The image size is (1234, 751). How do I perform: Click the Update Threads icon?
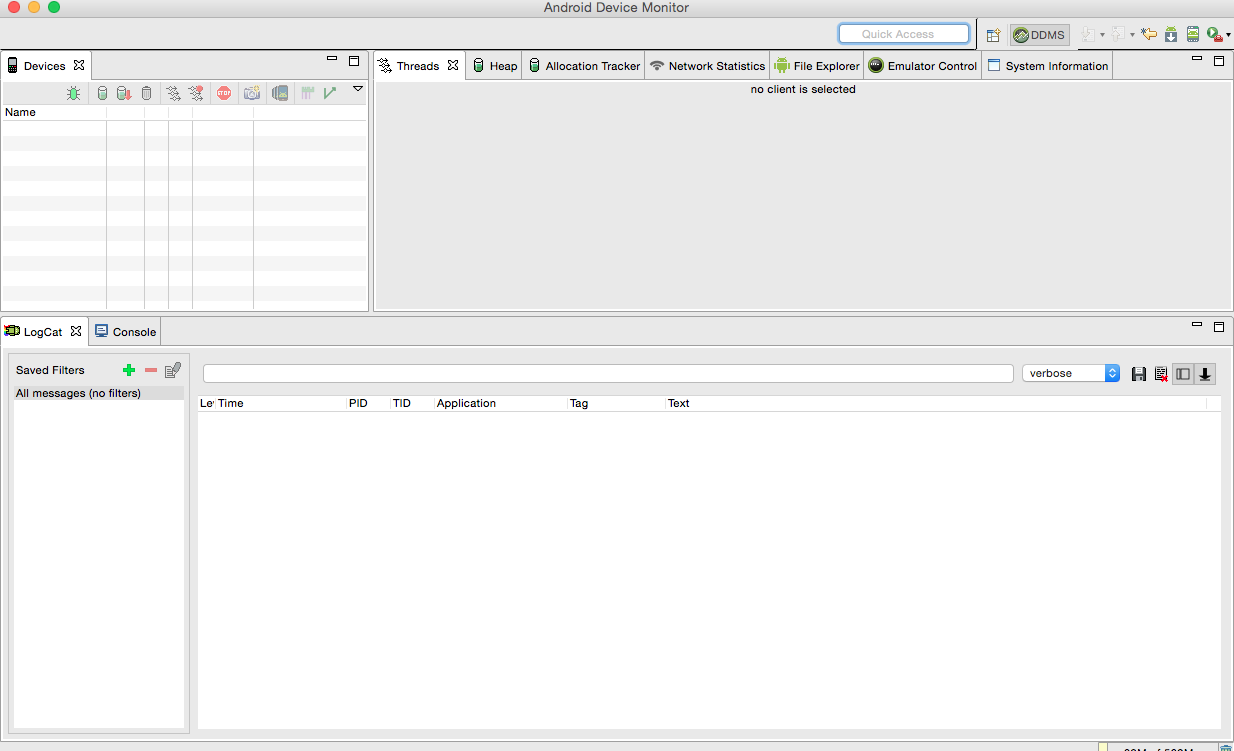click(174, 93)
